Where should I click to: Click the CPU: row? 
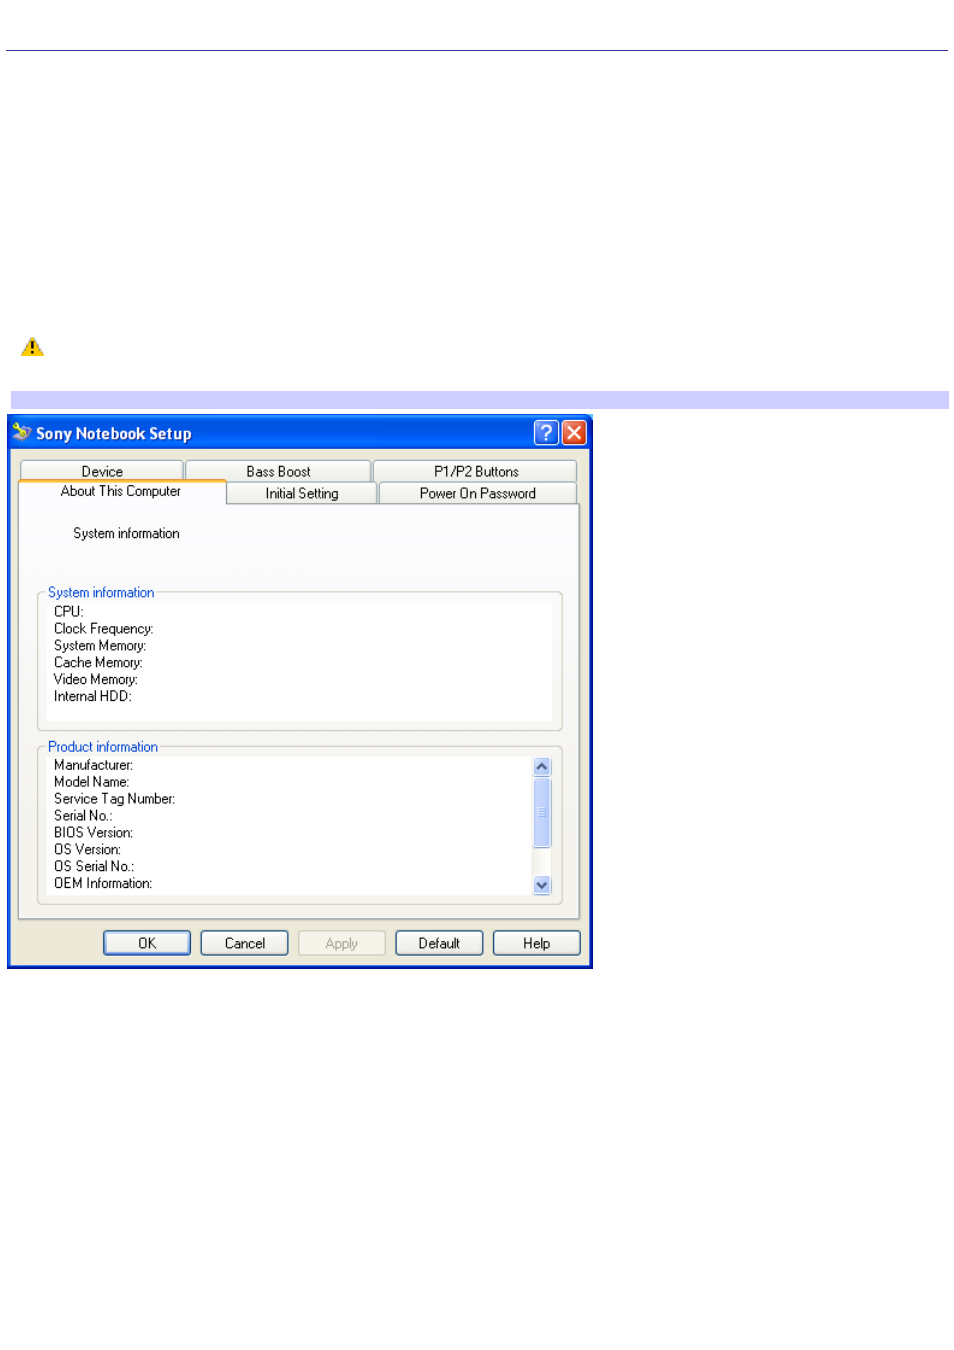[x=69, y=611]
